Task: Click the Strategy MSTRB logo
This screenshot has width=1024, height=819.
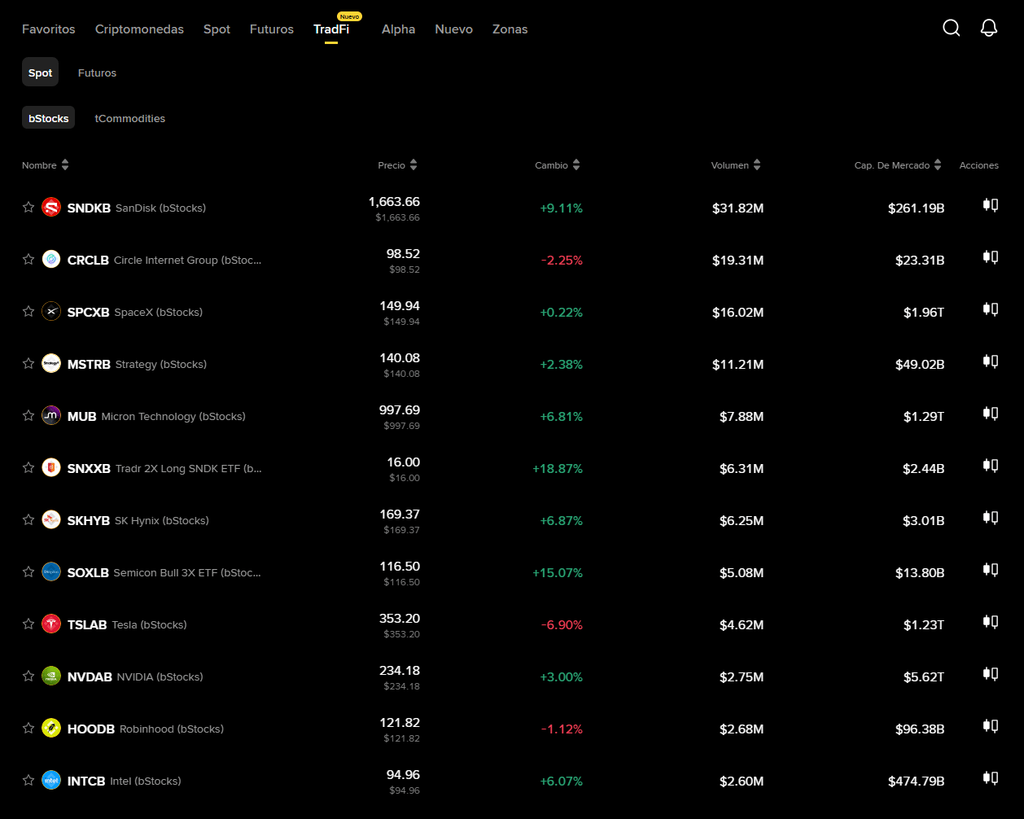Action: pos(51,363)
